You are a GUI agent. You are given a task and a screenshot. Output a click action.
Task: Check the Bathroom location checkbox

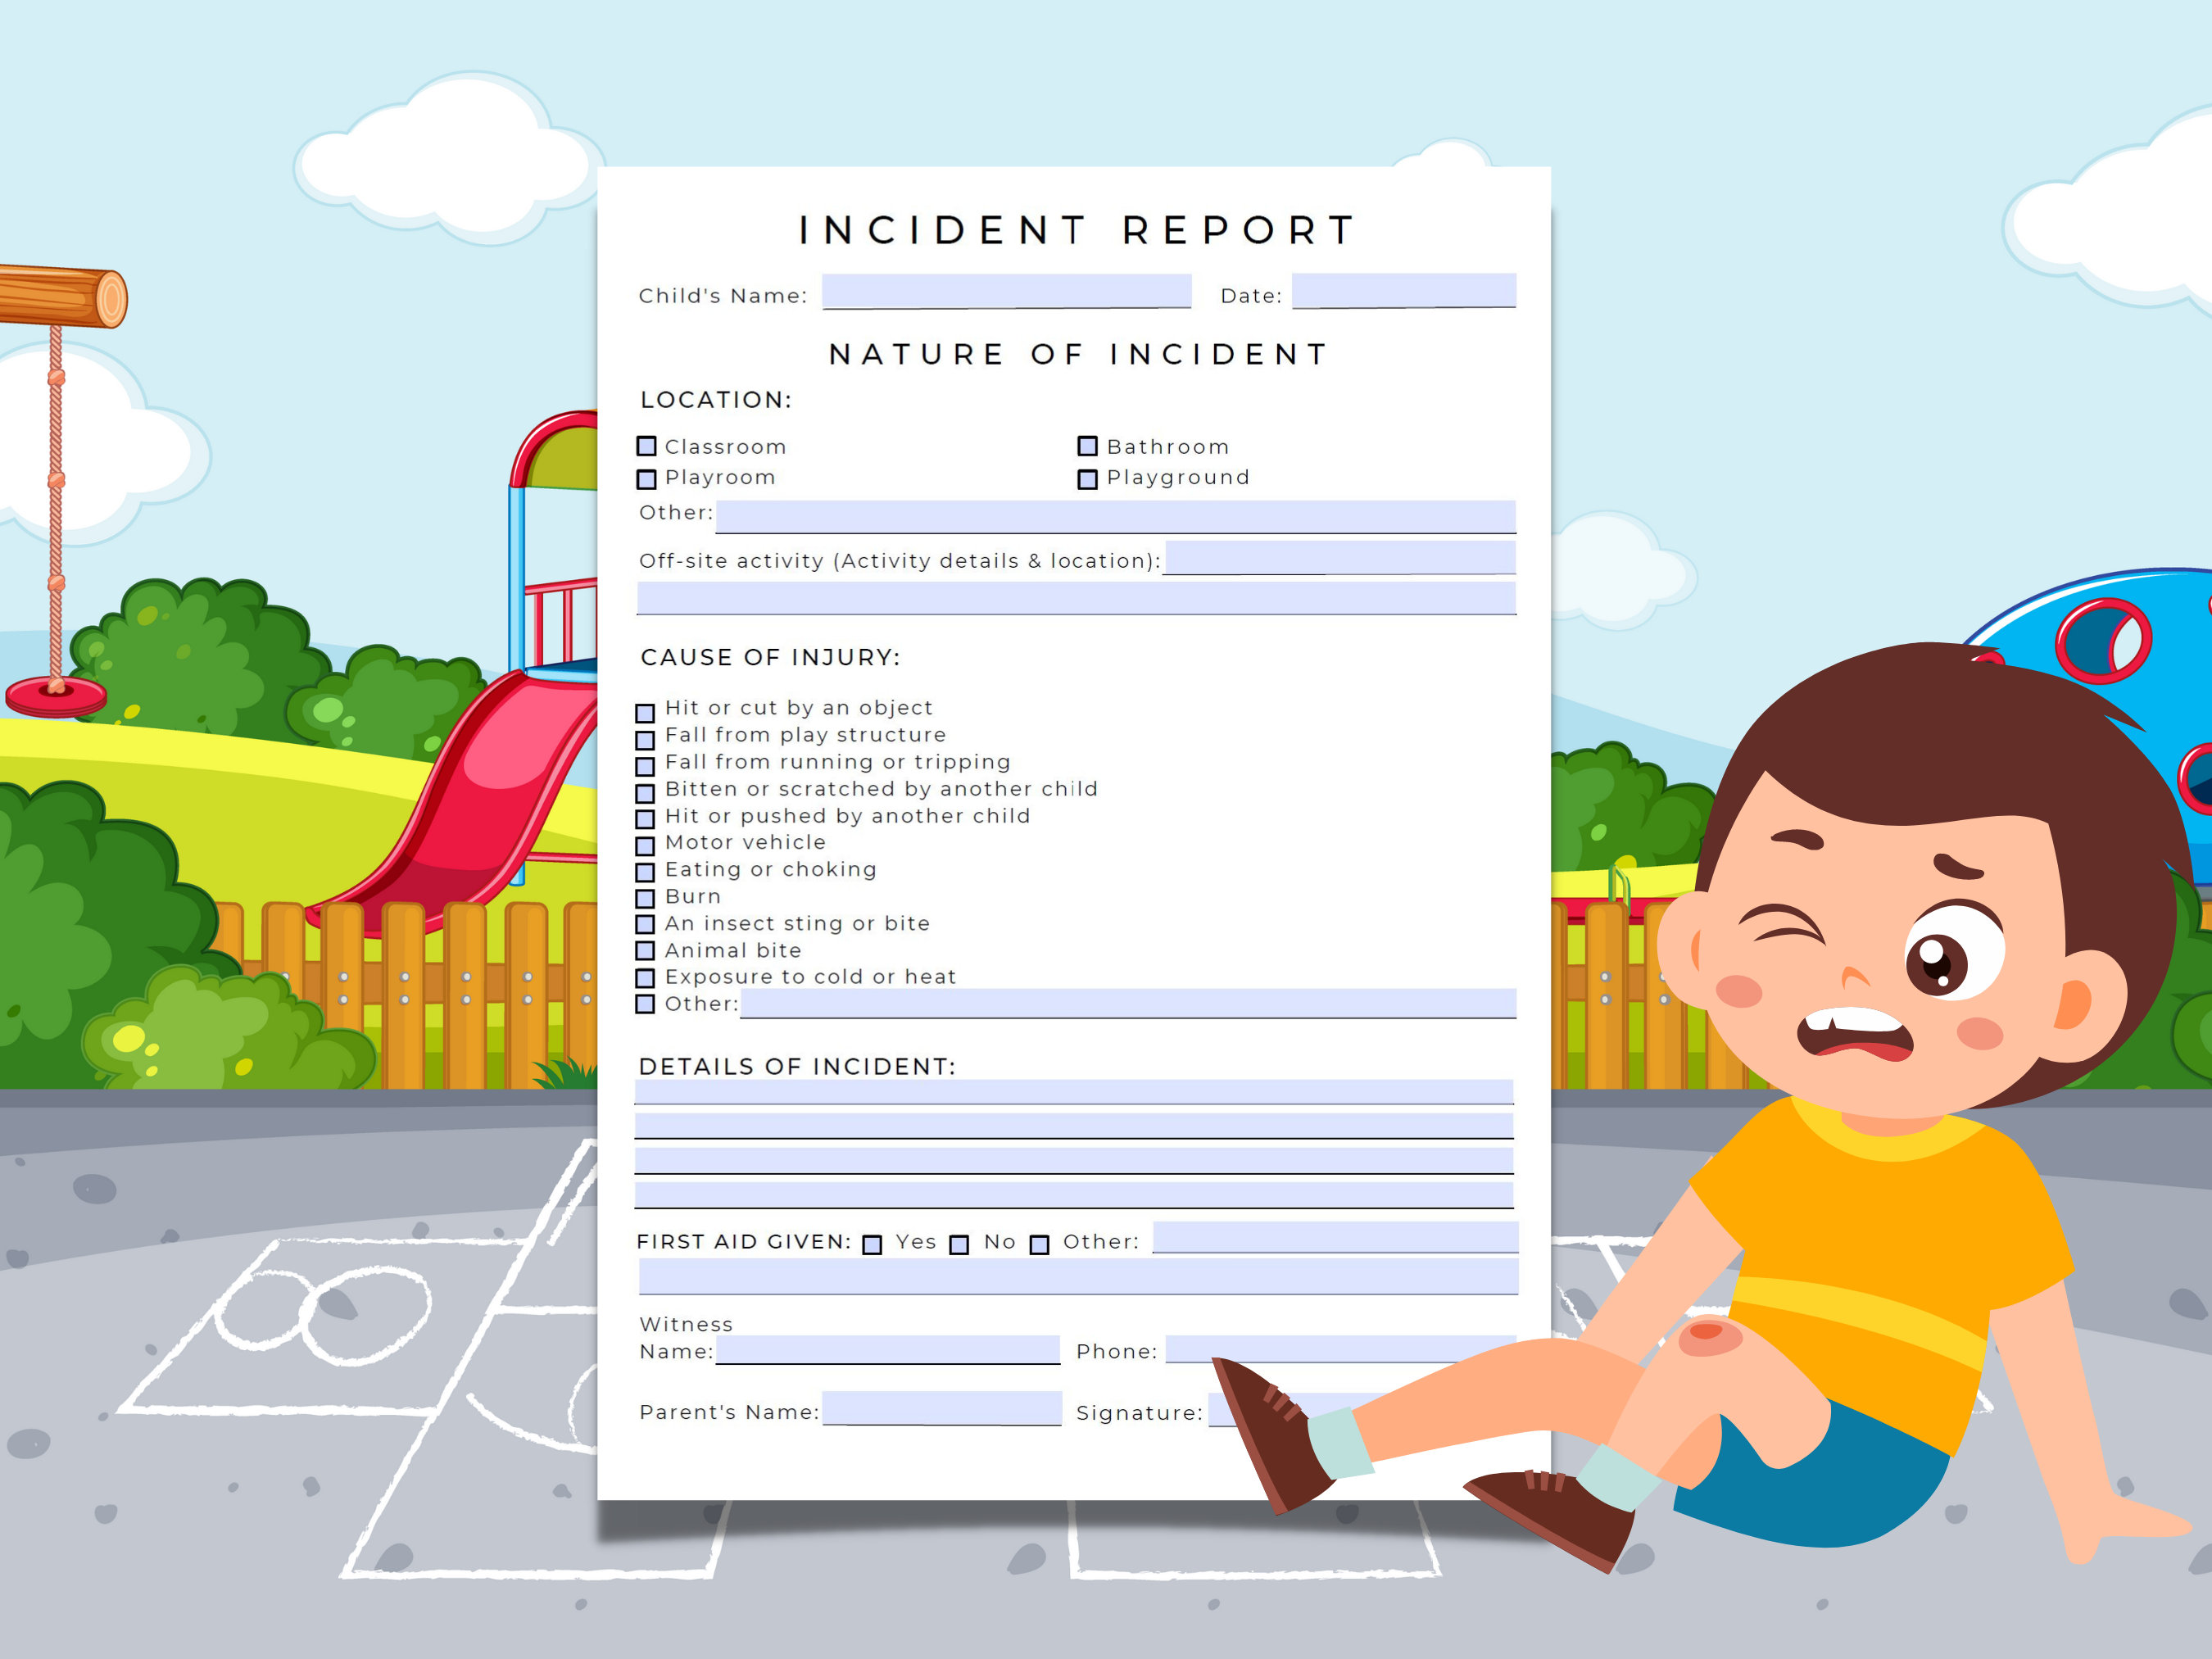[x=1086, y=446]
